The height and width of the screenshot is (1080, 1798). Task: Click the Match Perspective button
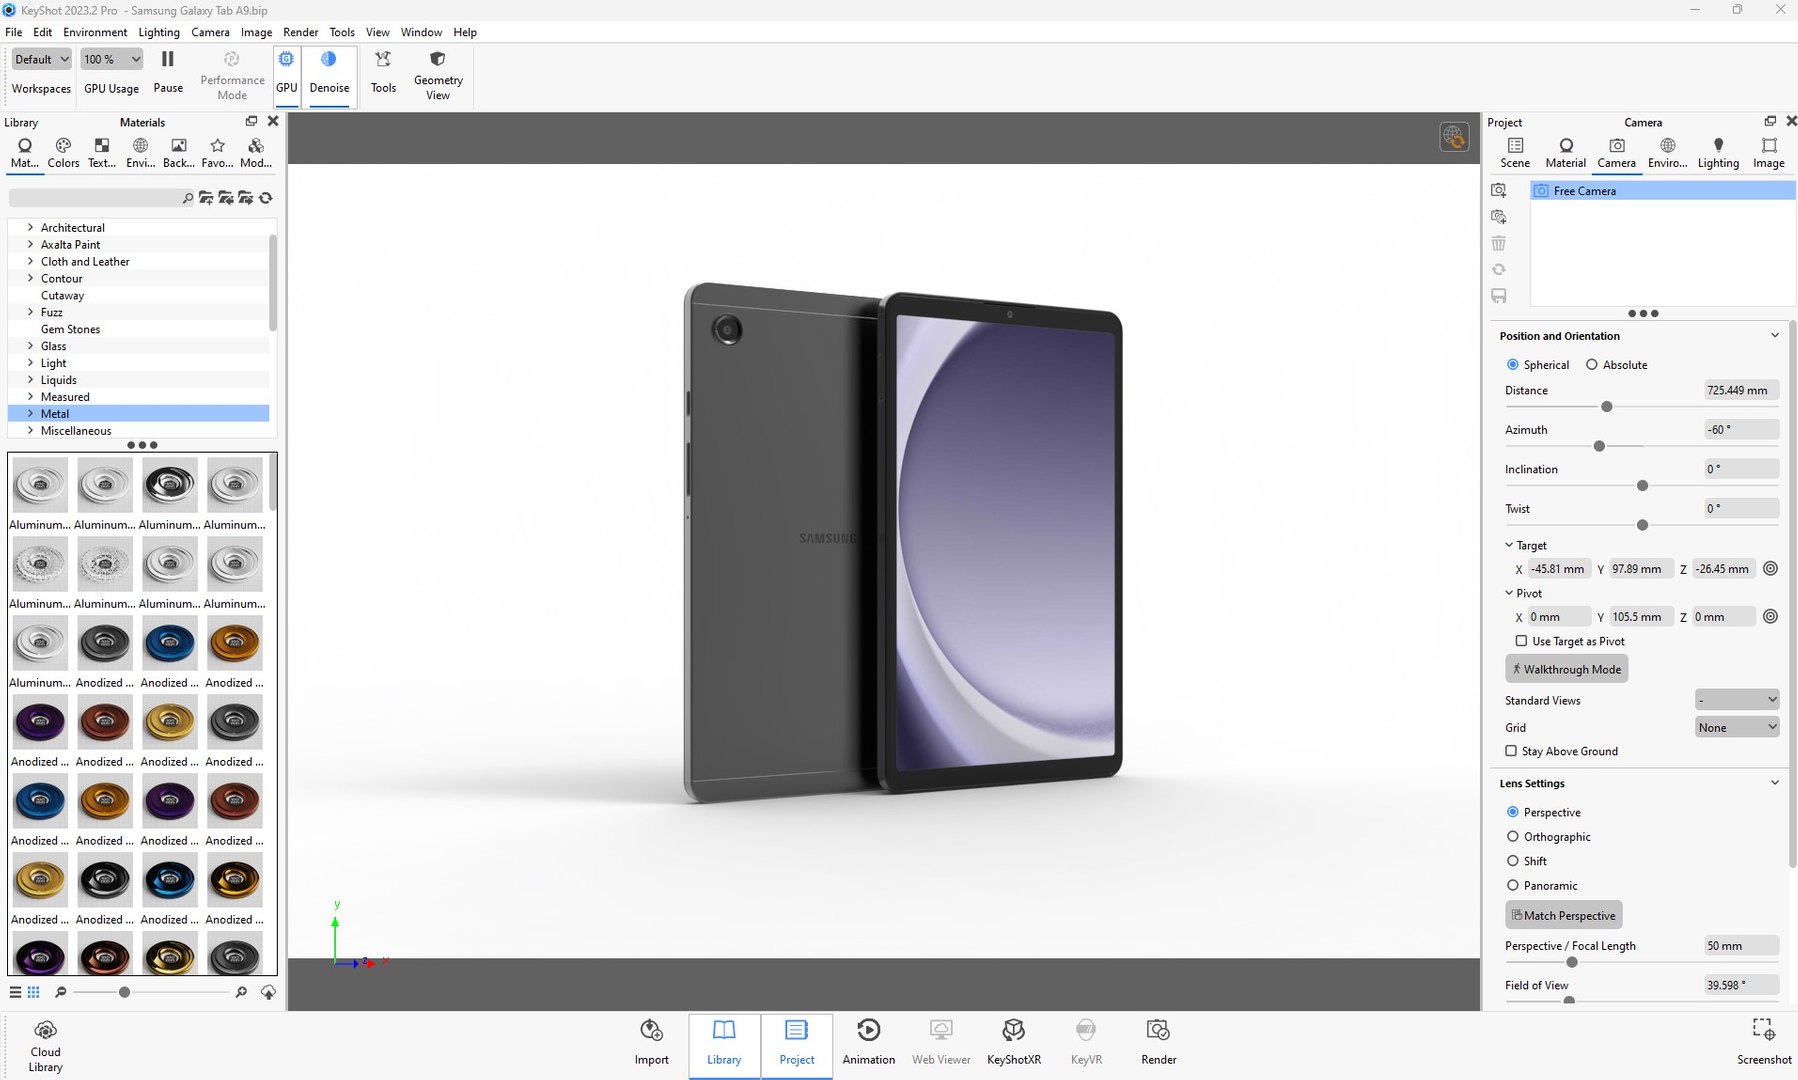point(1564,915)
